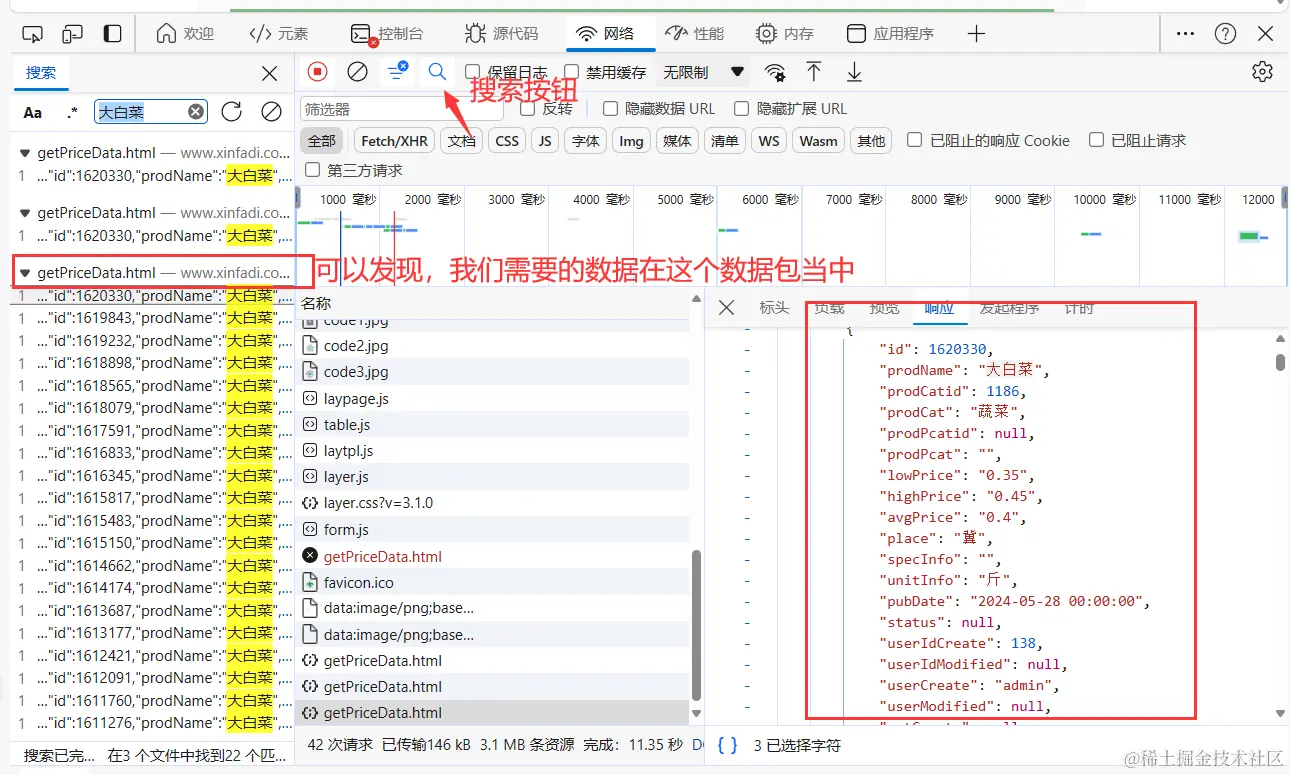Open the Response (响应) details tab
Viewport: 1290px width, 775px height.
[x=939, y=308]
